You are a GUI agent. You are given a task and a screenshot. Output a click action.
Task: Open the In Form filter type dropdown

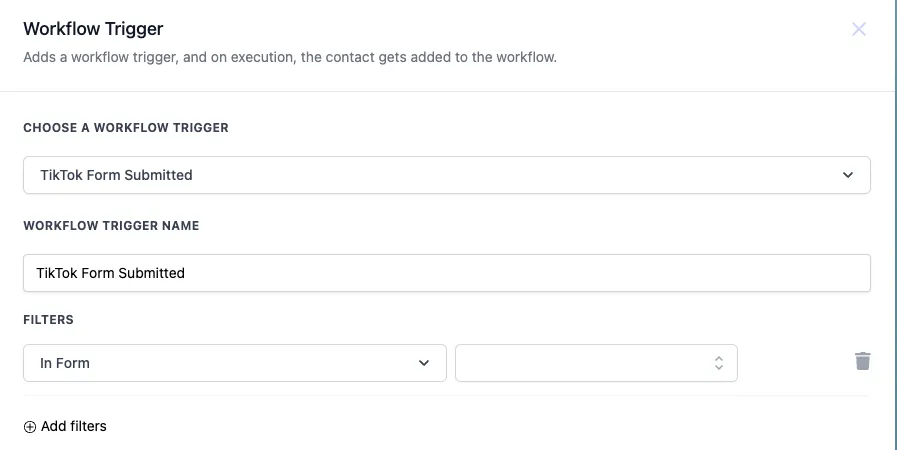pyautogui.click(x=235, y=363)
